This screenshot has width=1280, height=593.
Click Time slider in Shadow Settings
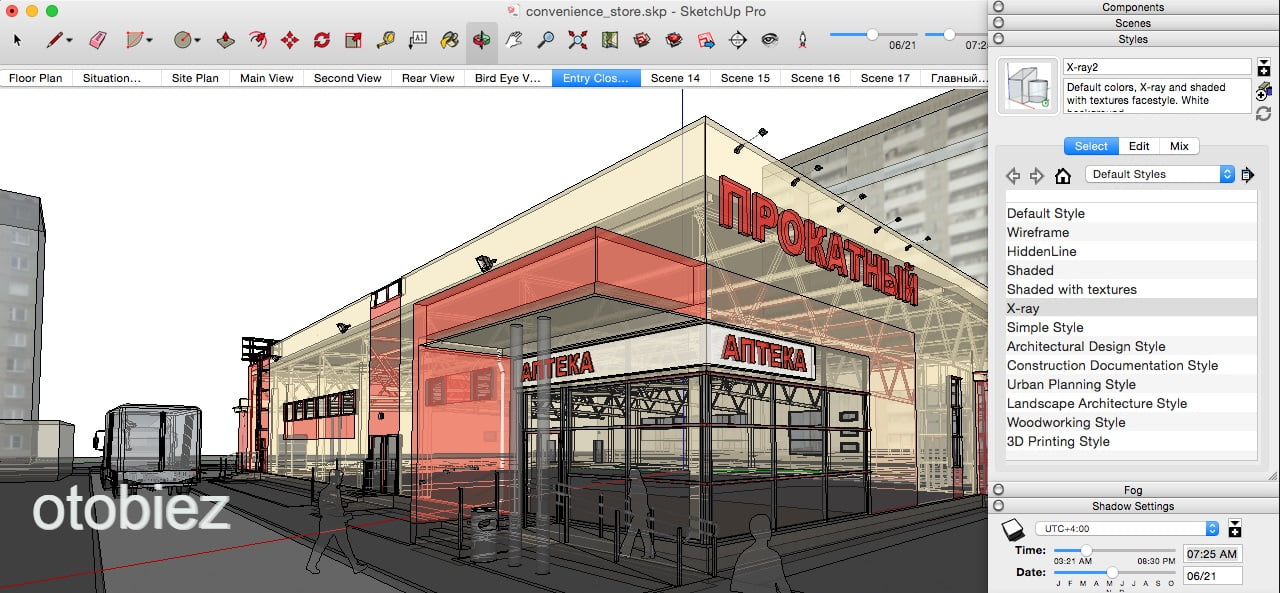tap(1115, 550)
